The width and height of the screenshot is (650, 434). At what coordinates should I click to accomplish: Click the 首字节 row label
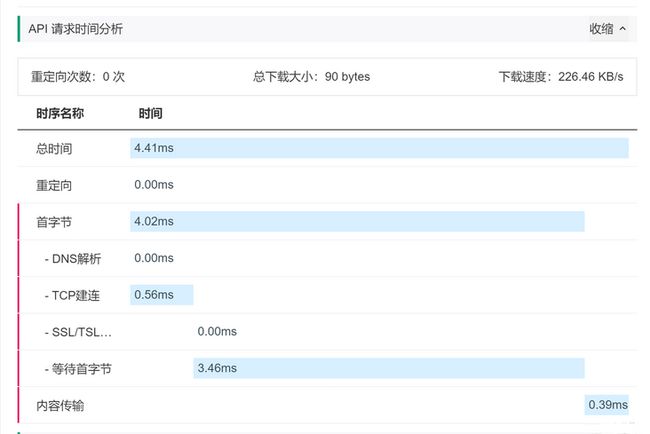pyautogui.click(x=54, y=222)
